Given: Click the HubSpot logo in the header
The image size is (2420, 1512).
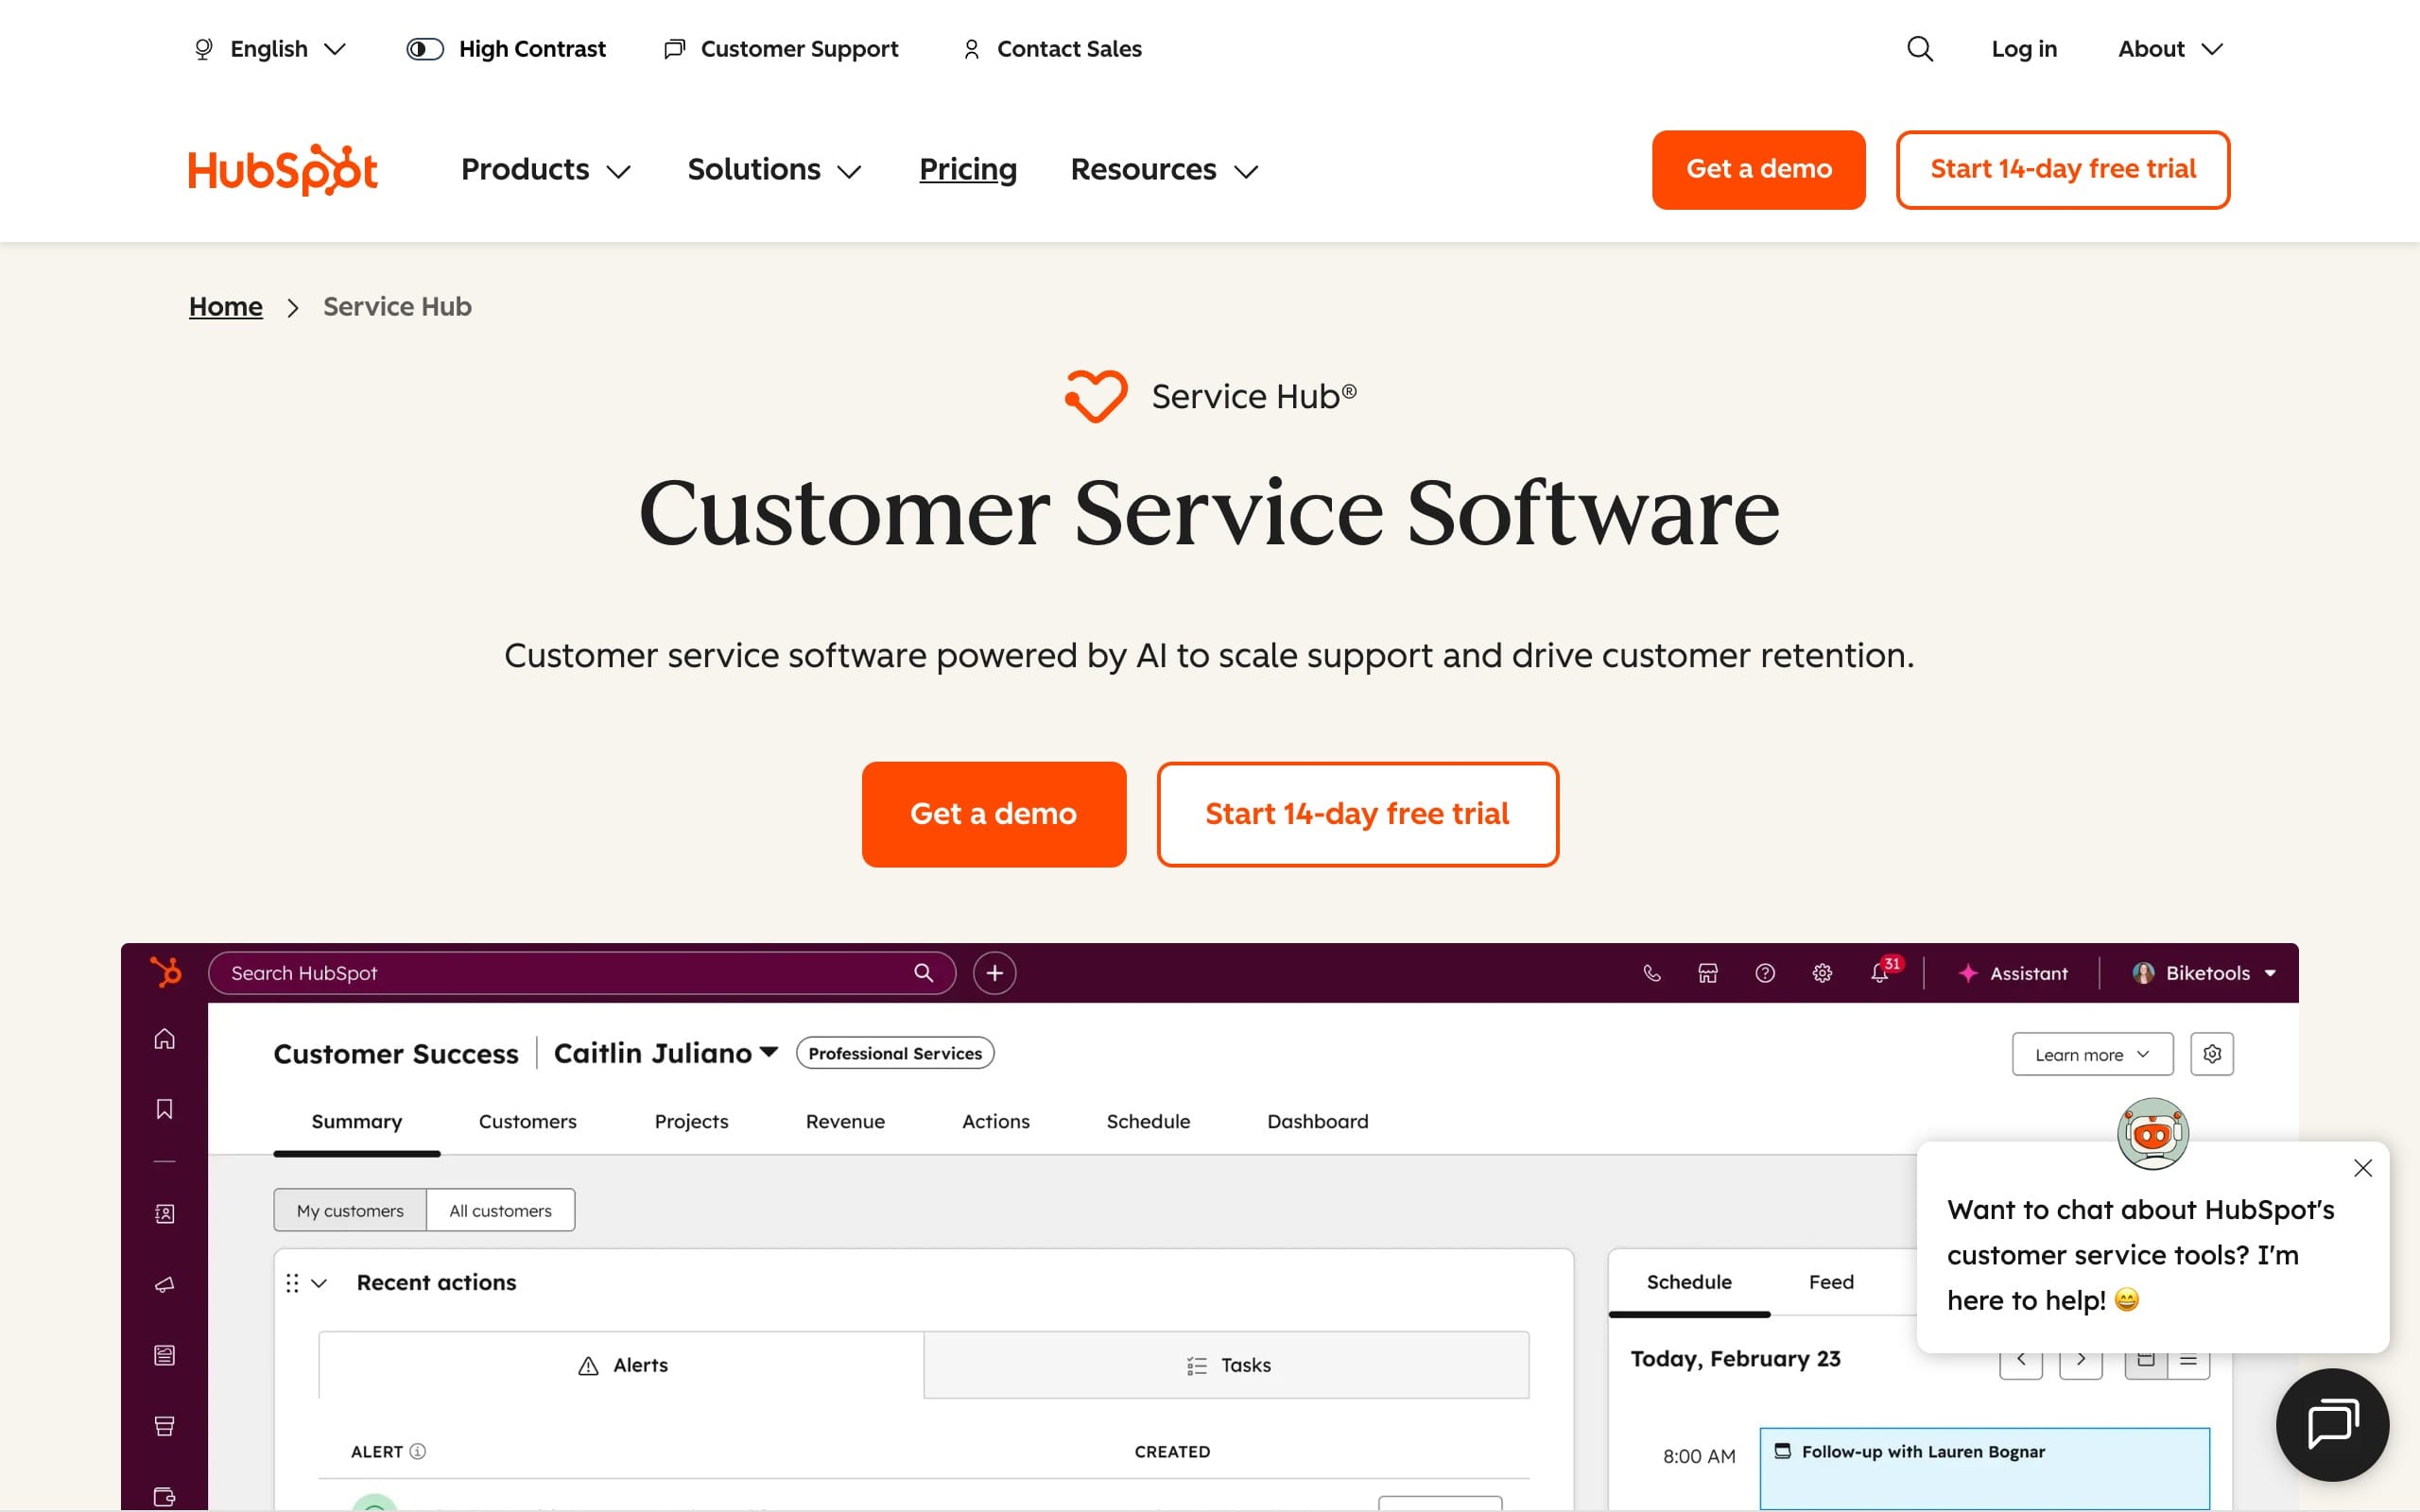Looking at the screenshot, I should coord(283,170).
